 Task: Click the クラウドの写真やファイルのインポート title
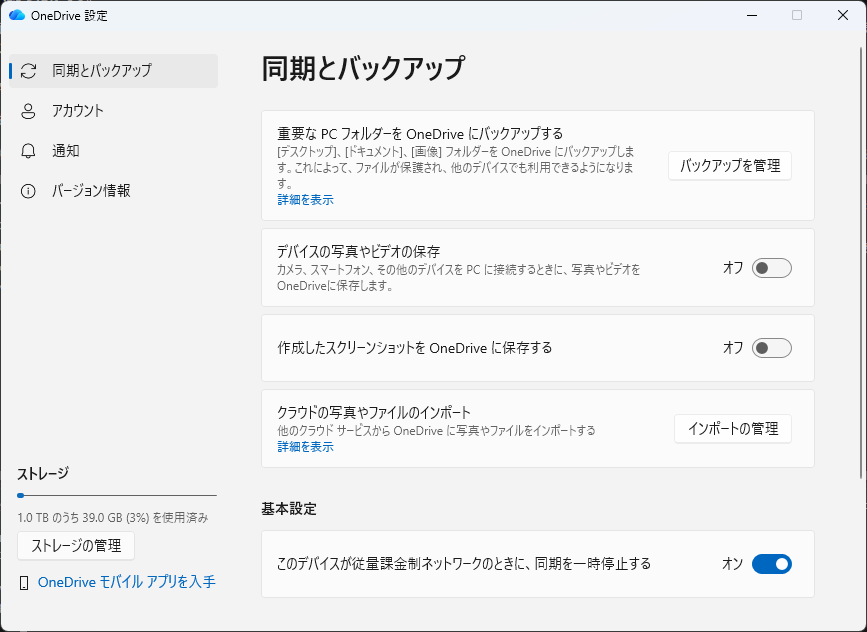[x=374, y=412]
